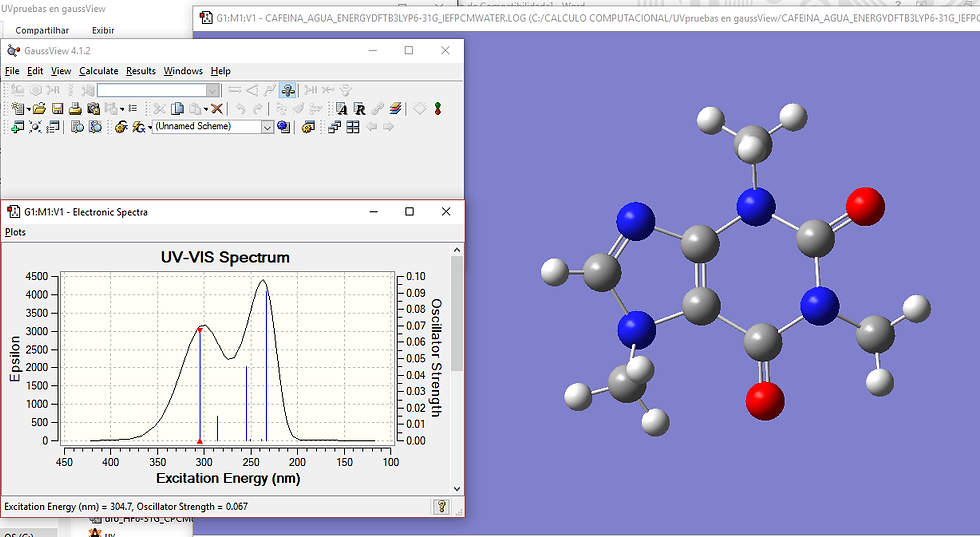Click the Excitation Energy status bar text
980x537 pixels.
pyautogui.click(x=126, y=506)
